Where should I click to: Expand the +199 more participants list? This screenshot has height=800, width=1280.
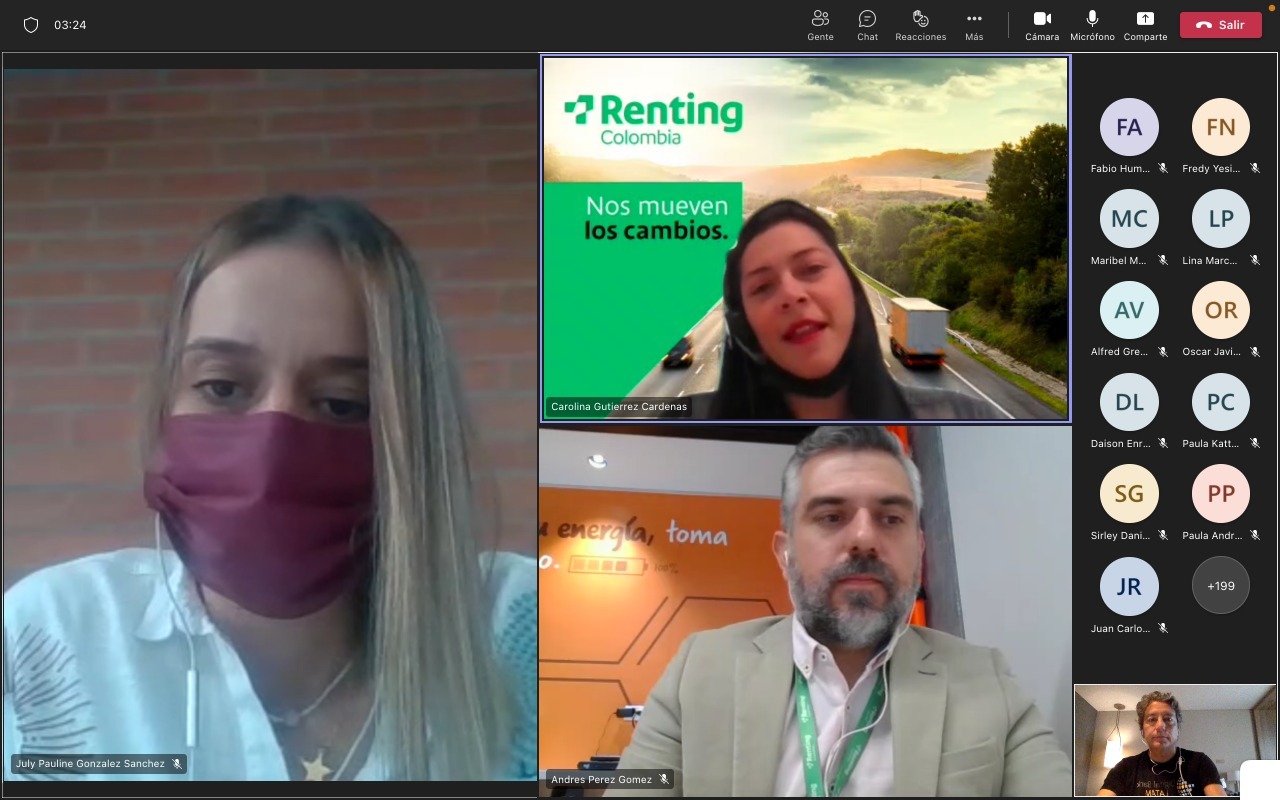point(1220,586)
